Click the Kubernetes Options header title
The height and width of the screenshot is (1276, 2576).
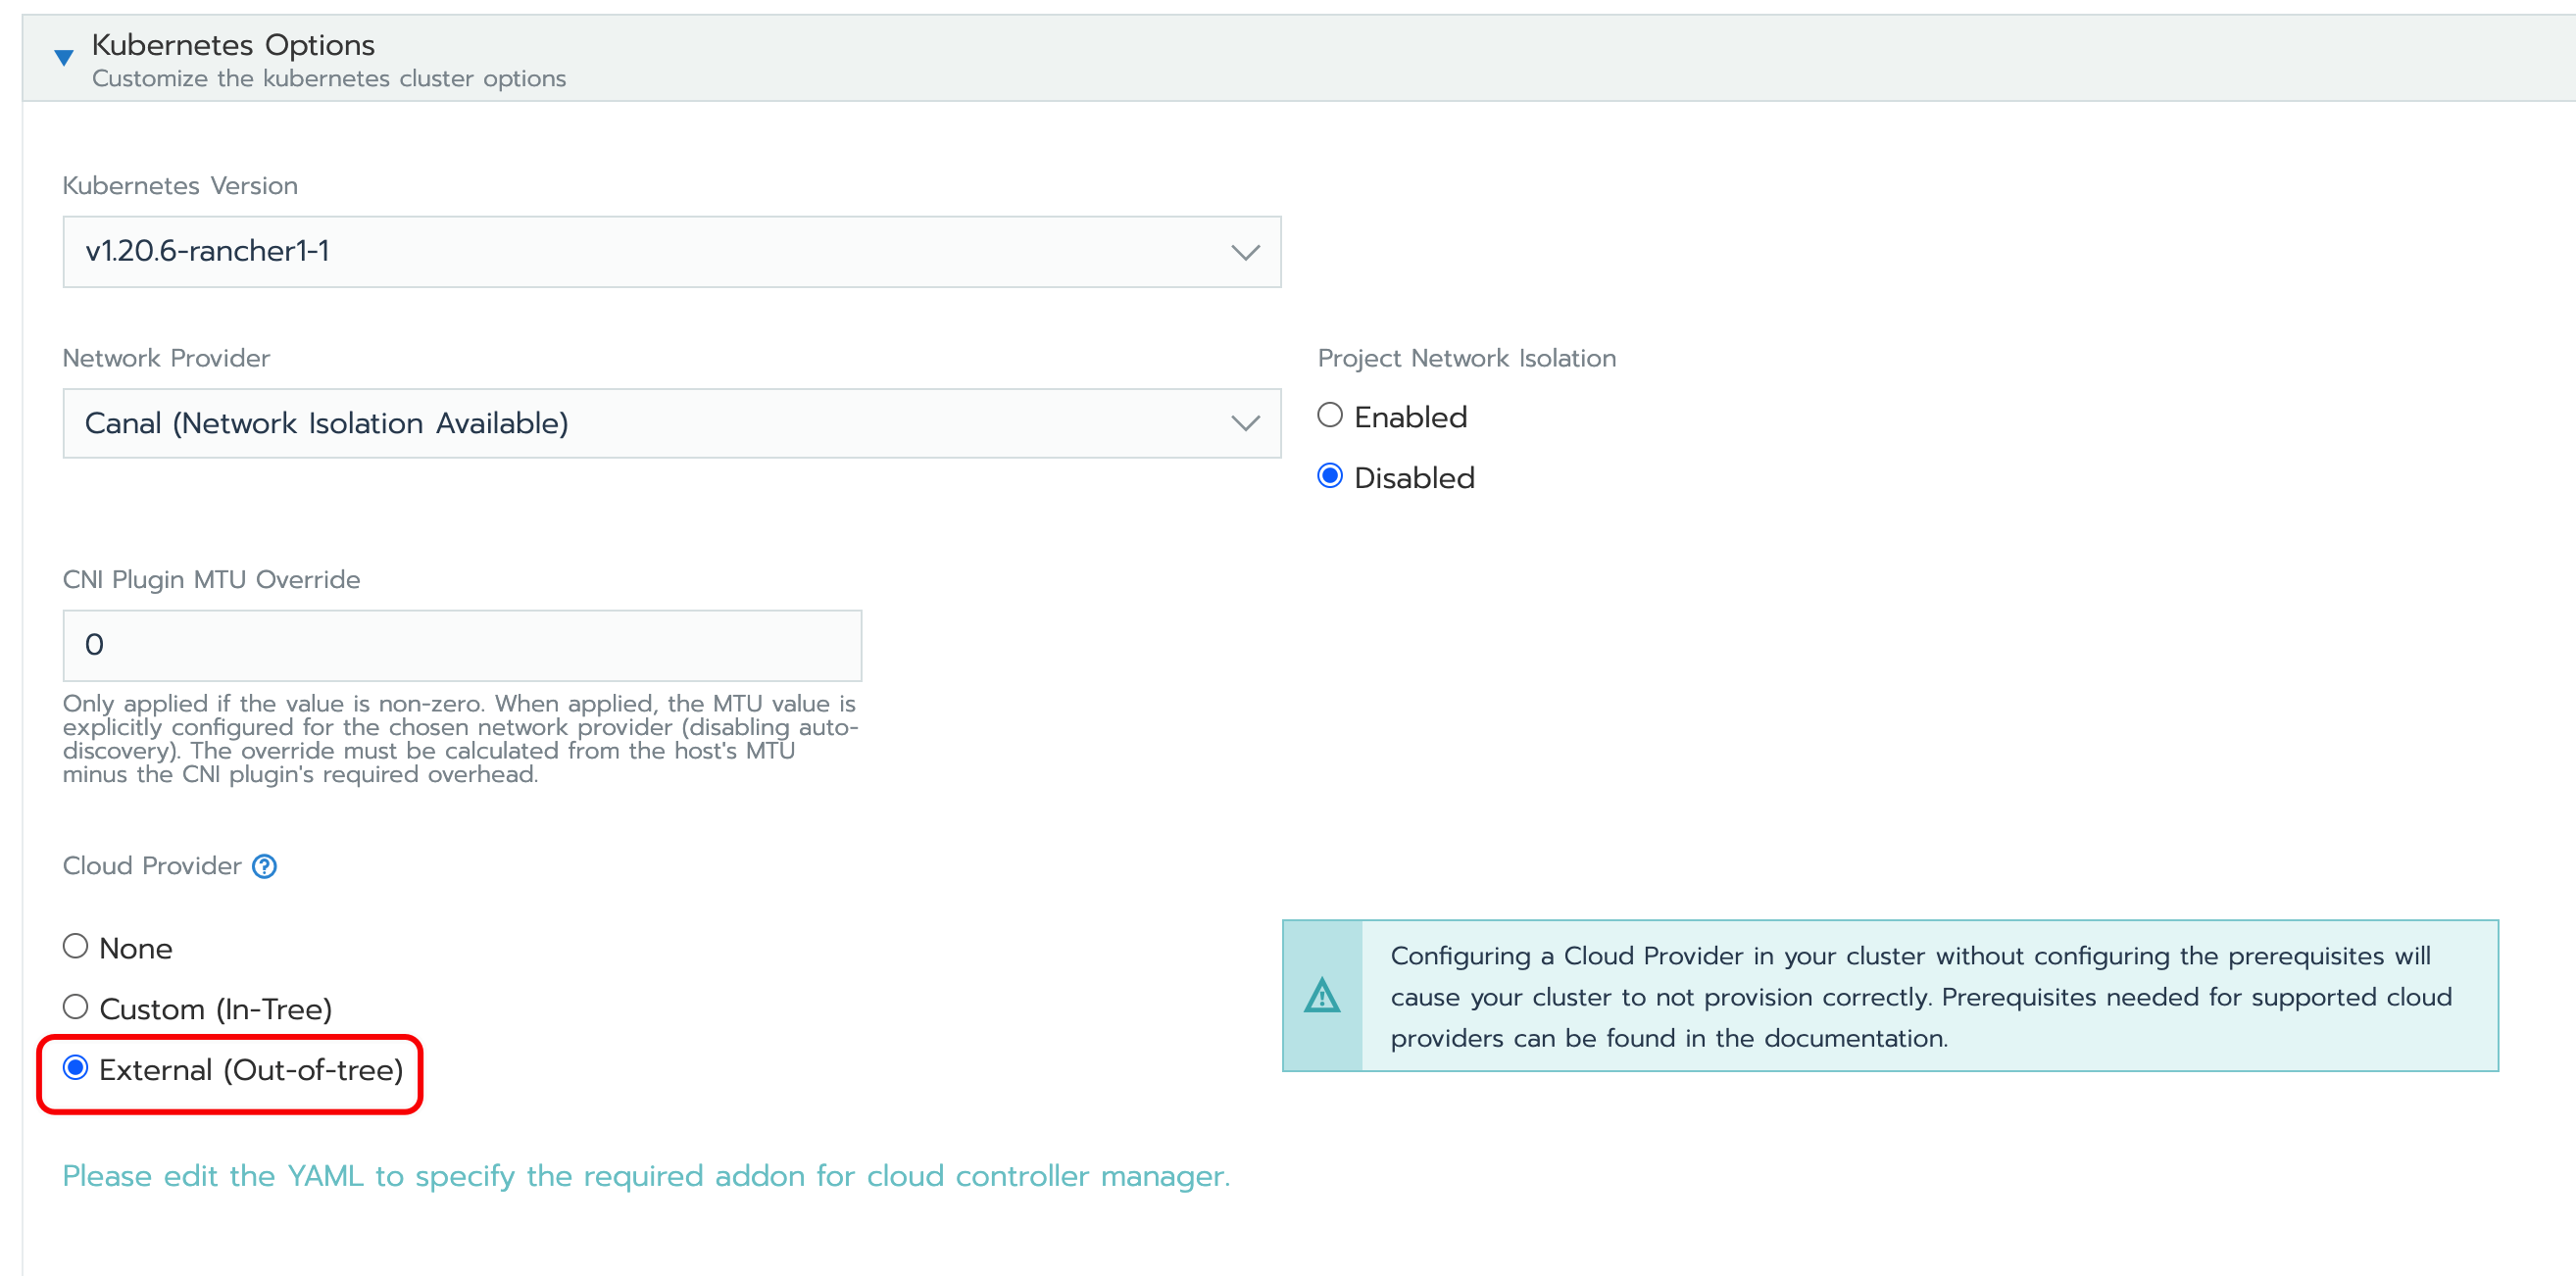coord(233,45)
